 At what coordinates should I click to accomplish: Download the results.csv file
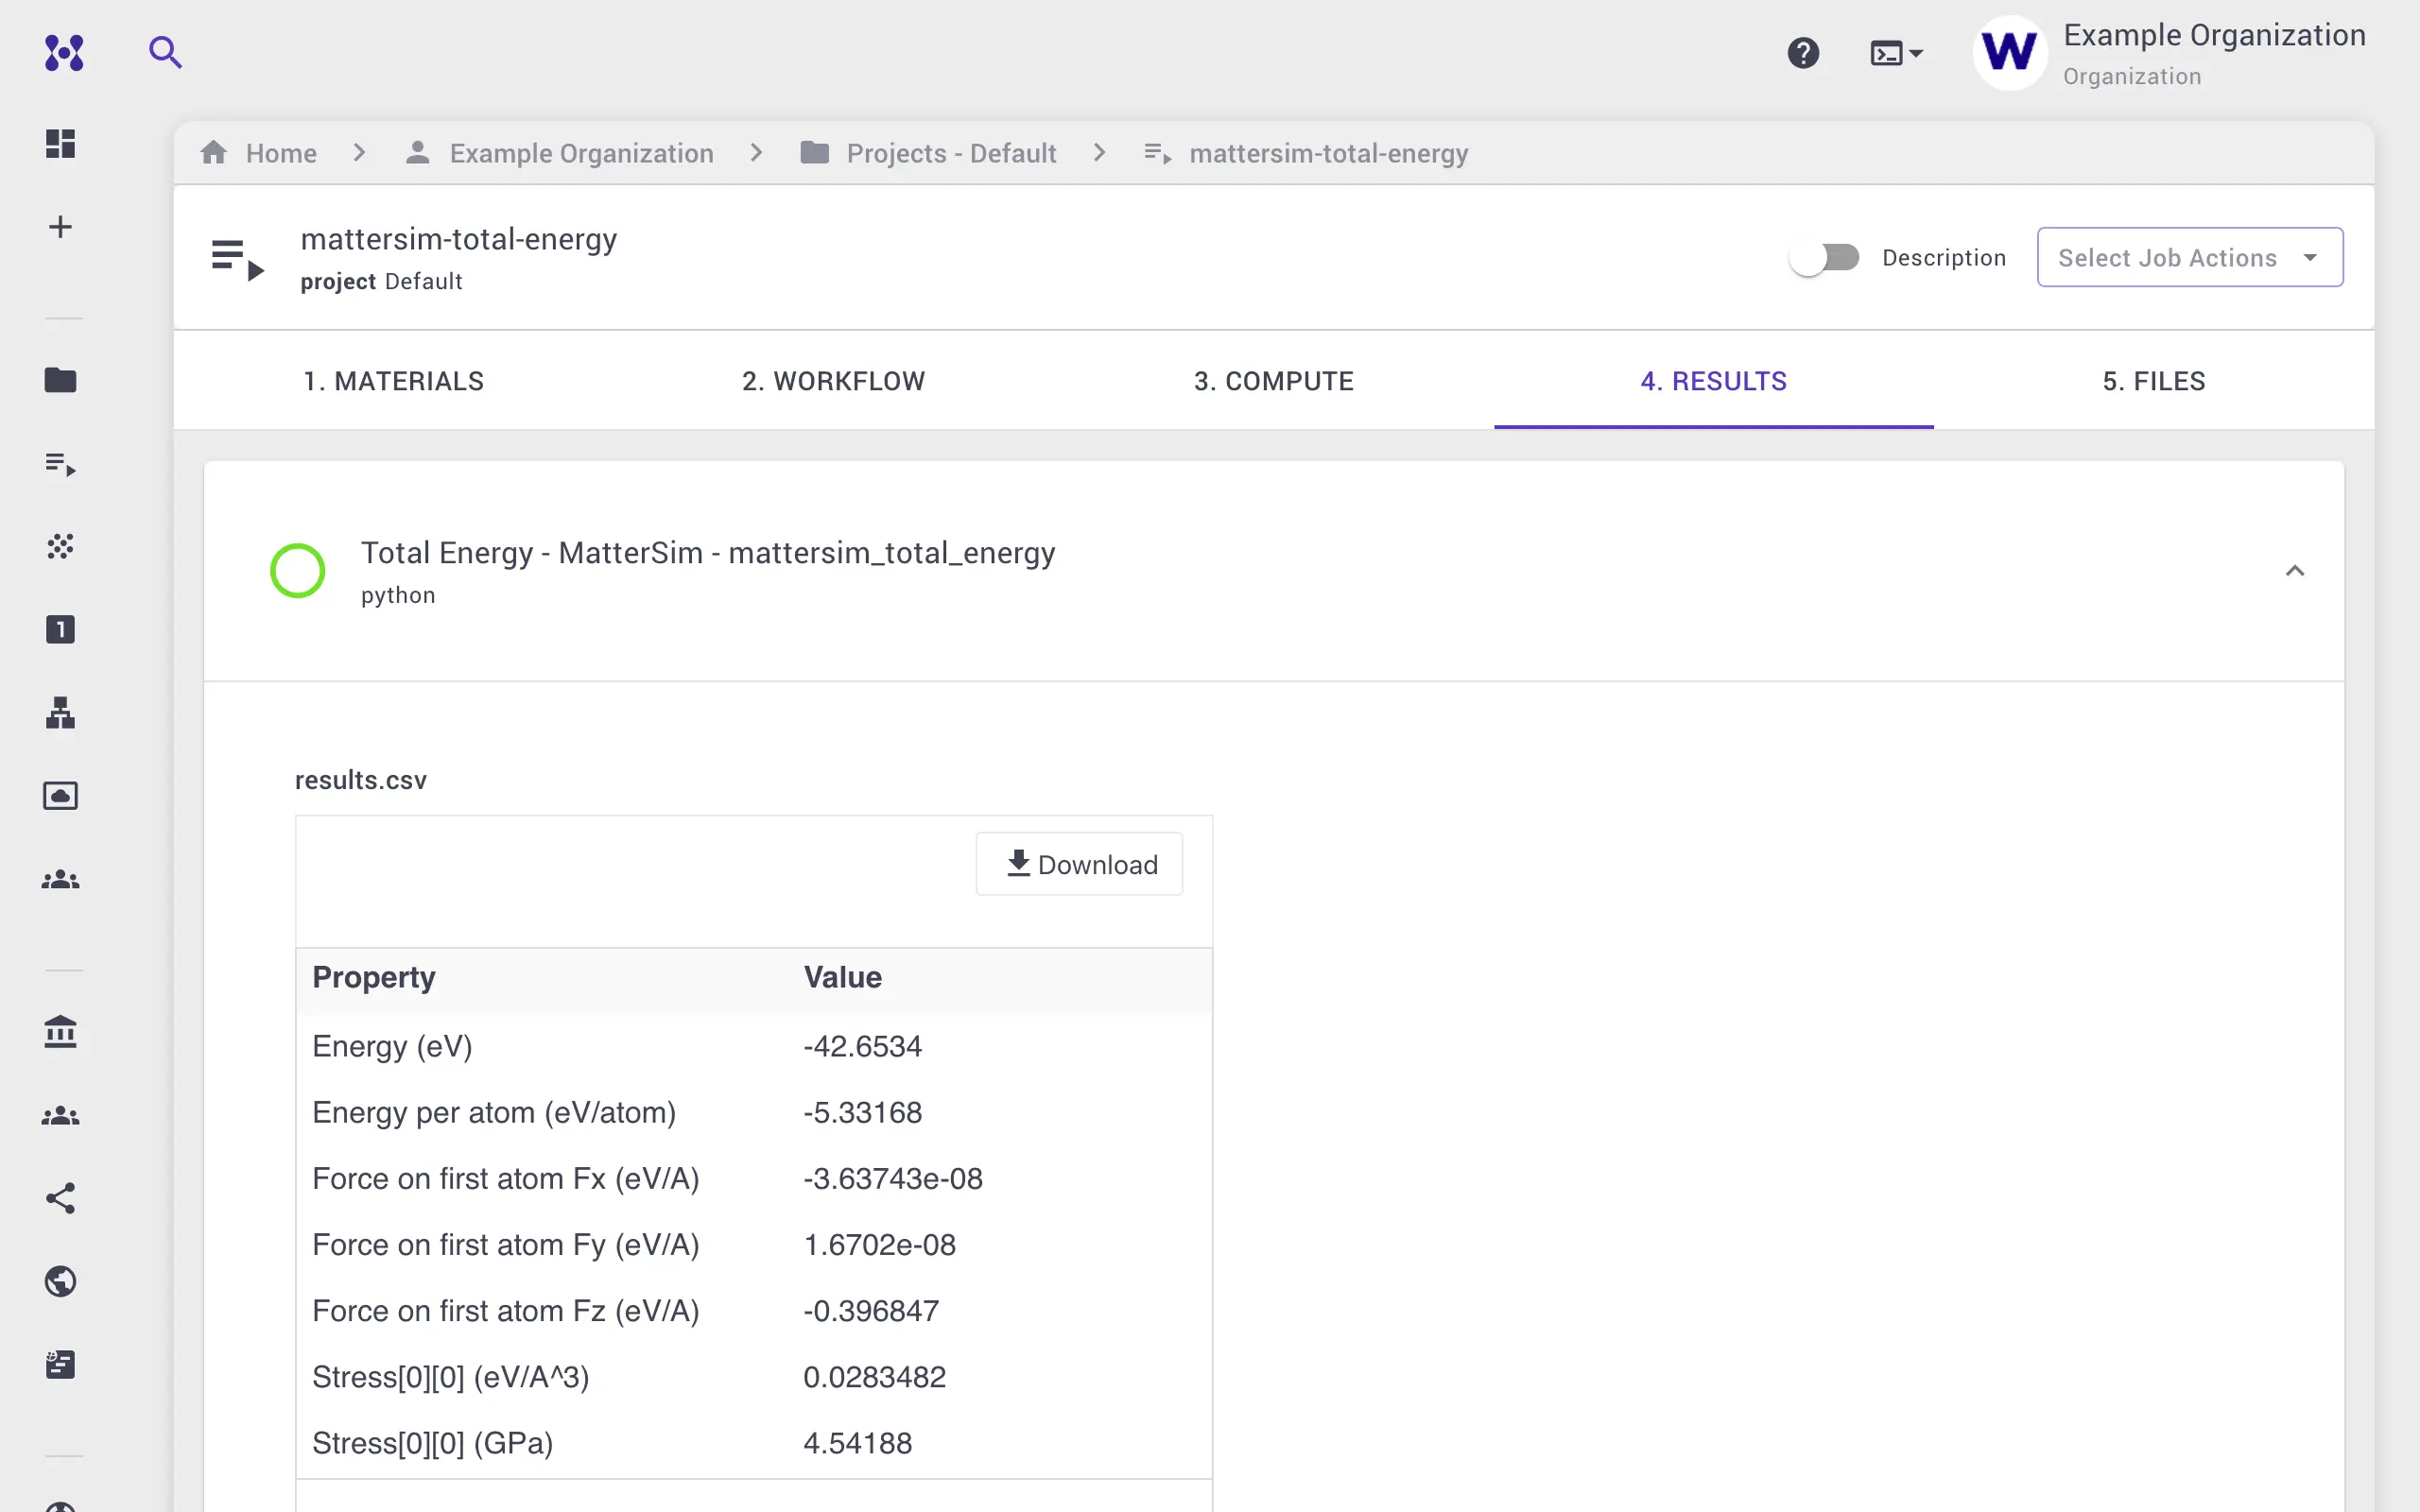click(1079, 864)
